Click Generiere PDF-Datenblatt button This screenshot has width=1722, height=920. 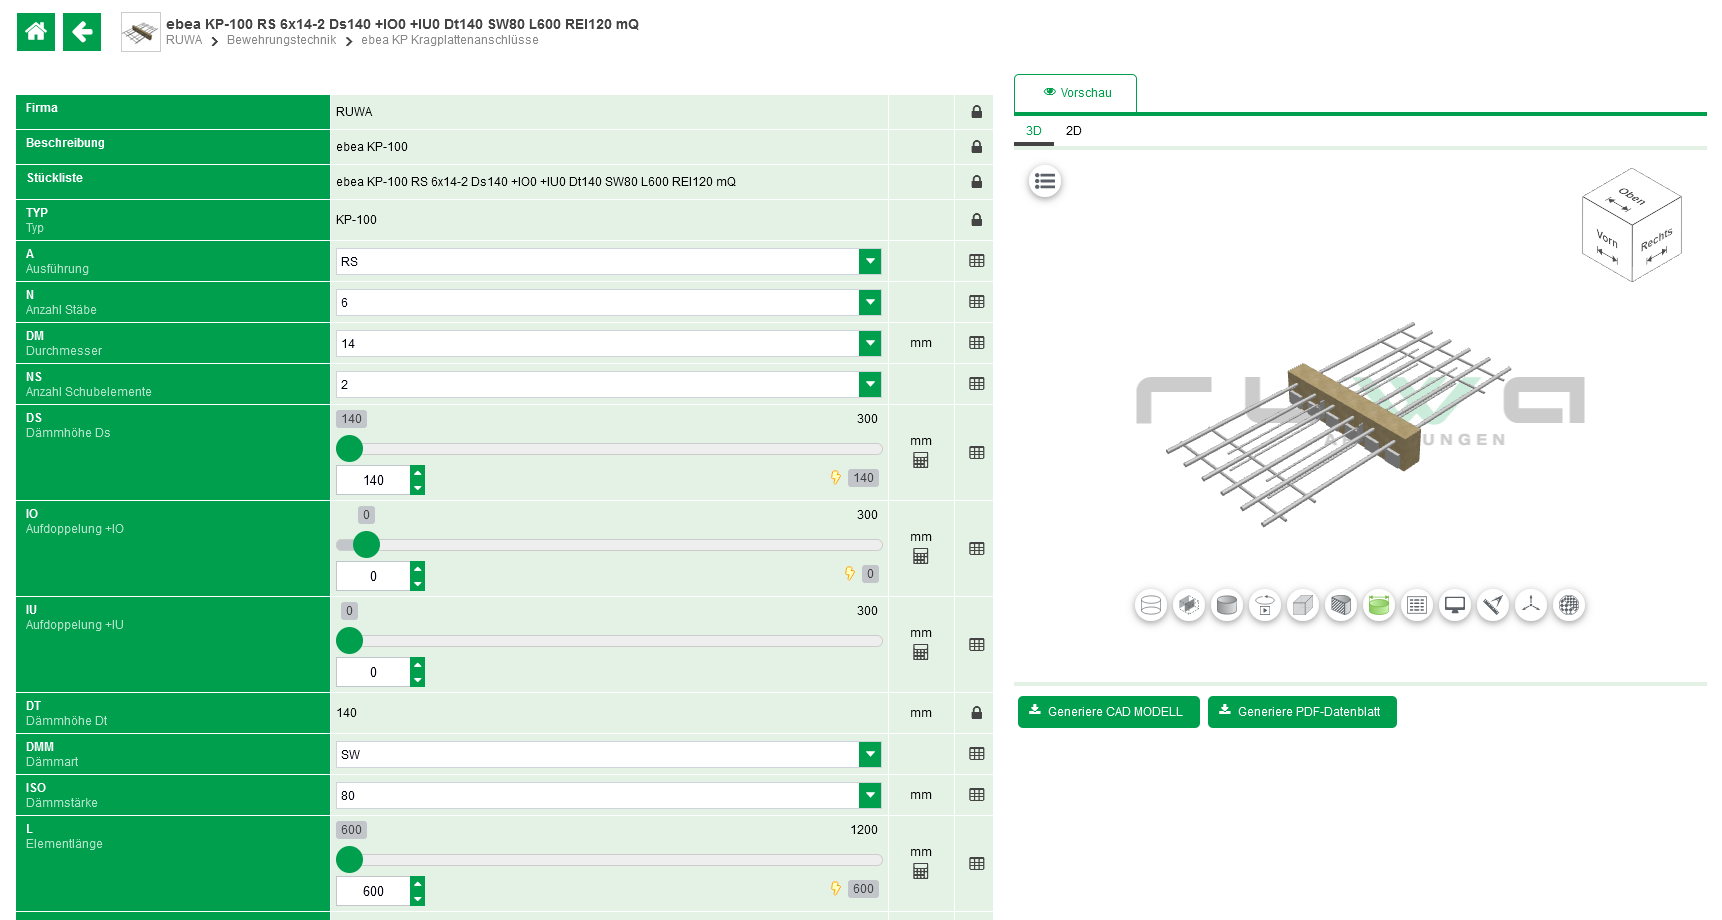click(x=1302, y=712)
